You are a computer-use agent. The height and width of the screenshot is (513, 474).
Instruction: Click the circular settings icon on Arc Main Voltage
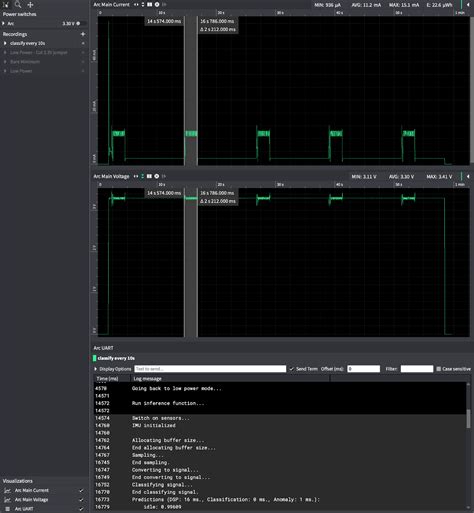(157, 176)
